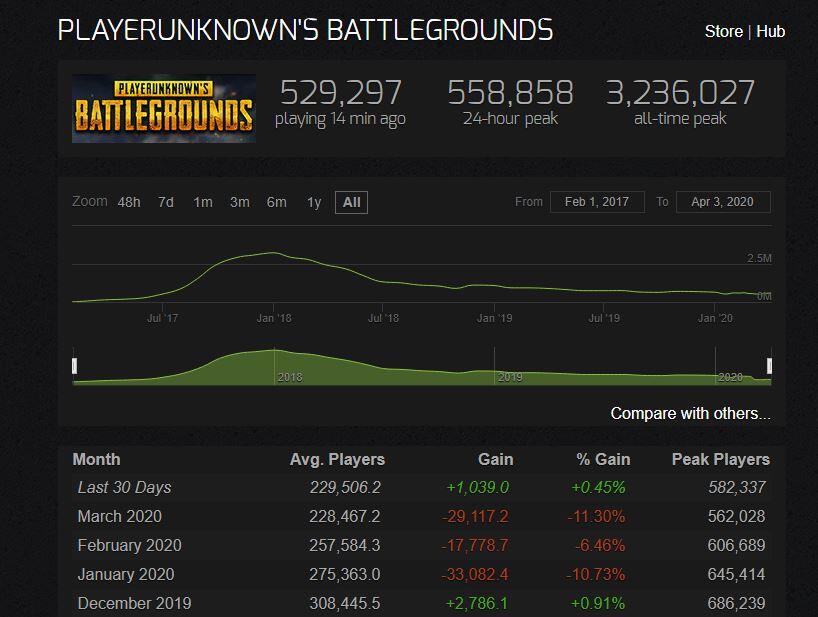Click the Avg. Players column header

tap(337, 459)
